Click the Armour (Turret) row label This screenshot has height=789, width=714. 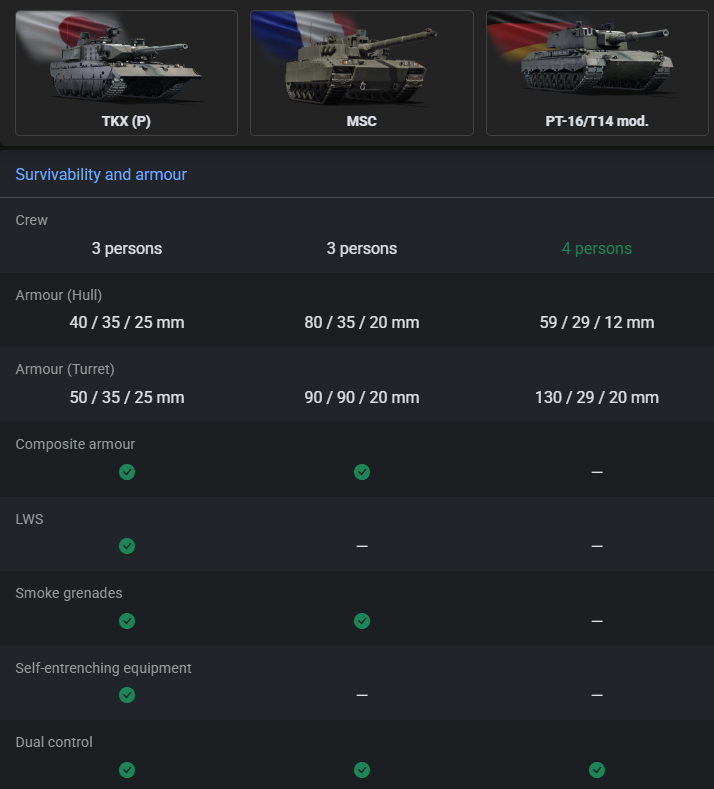coord(65,369)
